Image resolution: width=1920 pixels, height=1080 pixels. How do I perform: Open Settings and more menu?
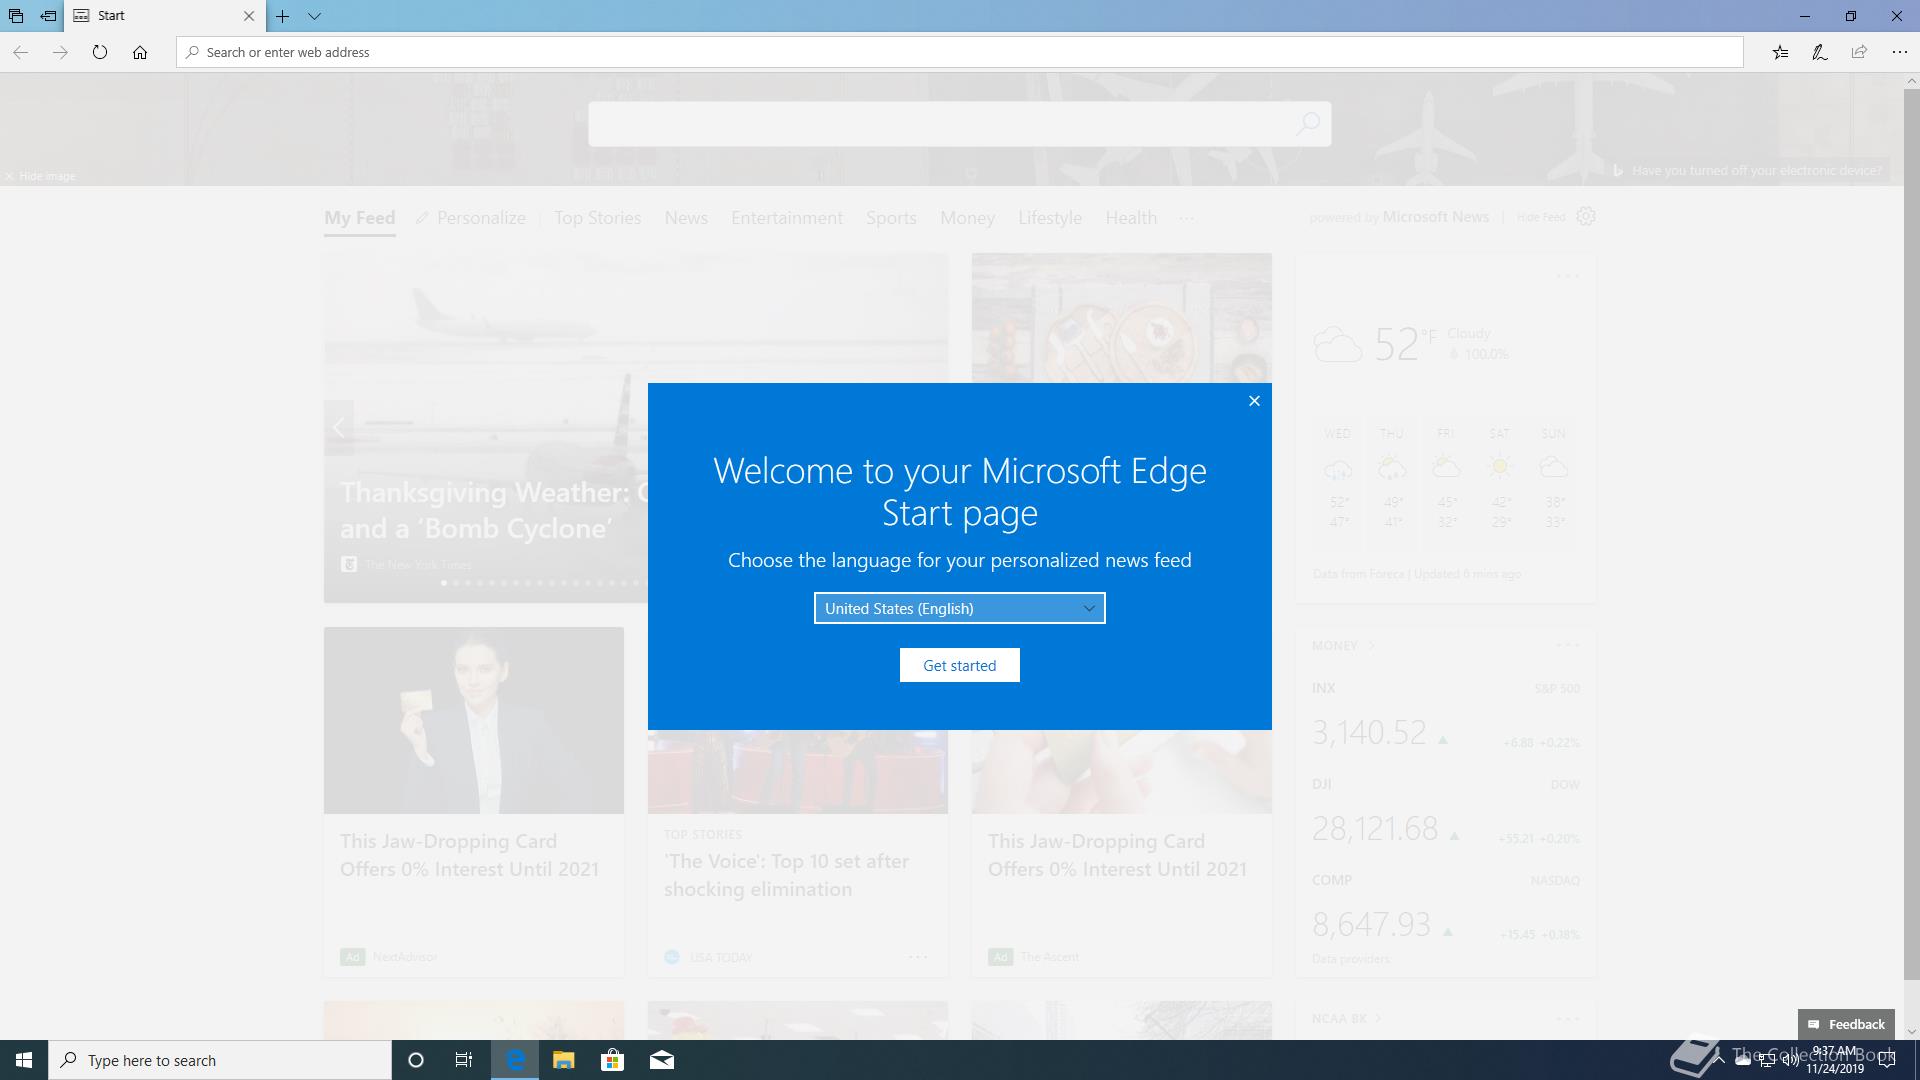[1900, 52]
